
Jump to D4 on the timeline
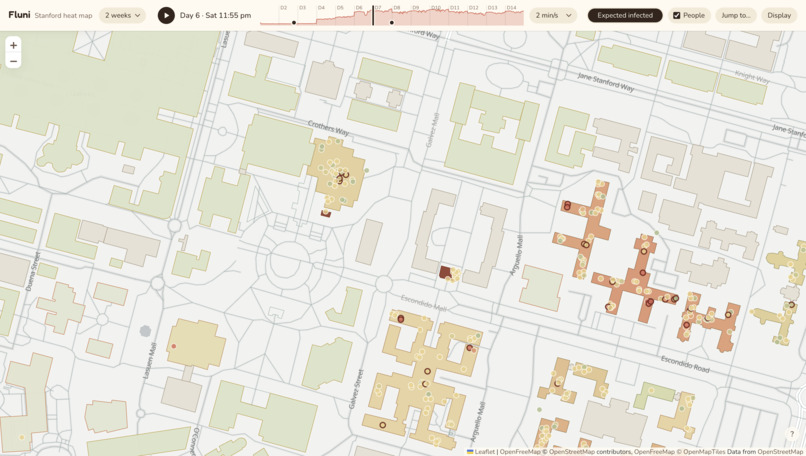[321, 8]
